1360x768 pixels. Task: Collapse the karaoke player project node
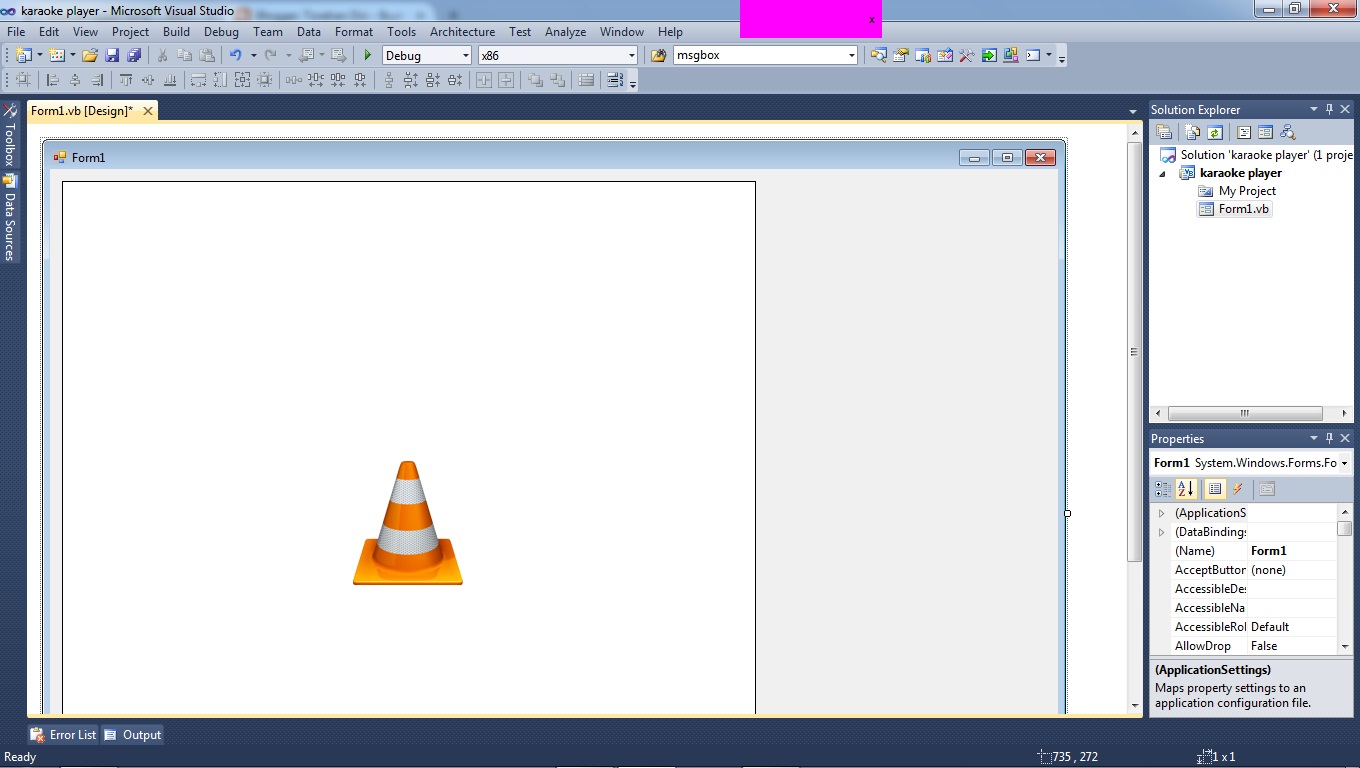pyautogui.click(x=1163, y=173)
